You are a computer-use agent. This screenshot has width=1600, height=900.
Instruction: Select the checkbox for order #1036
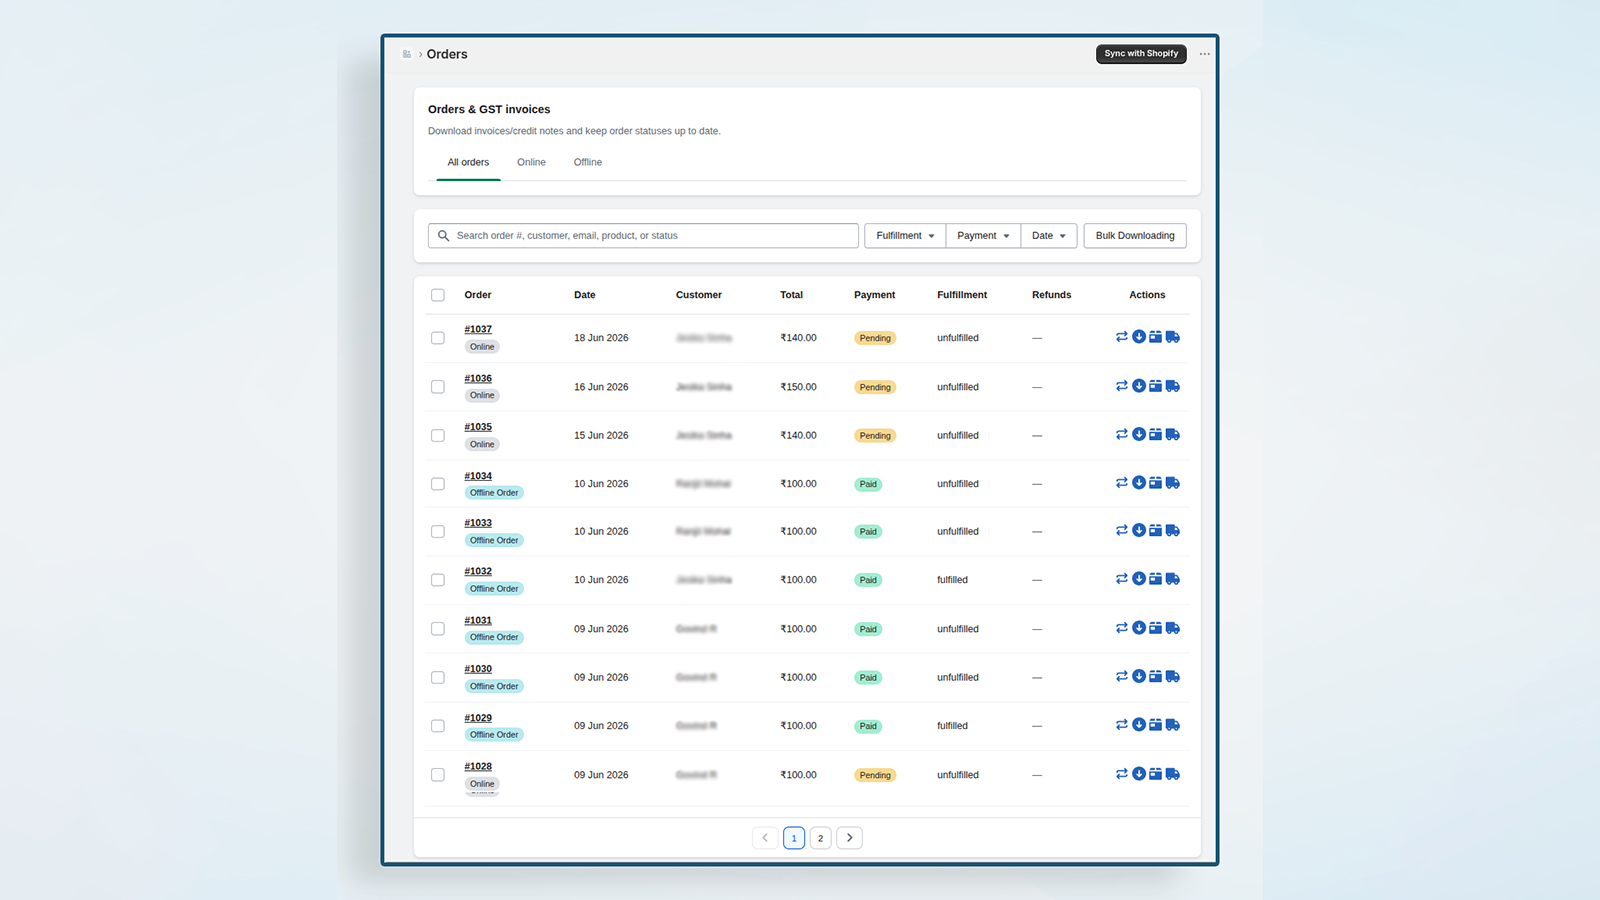(x=438, y=387)
